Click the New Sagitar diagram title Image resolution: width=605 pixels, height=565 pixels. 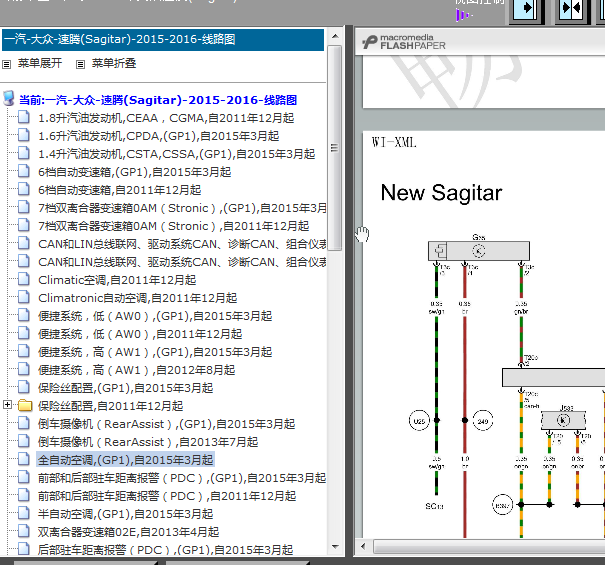point(441,193)
